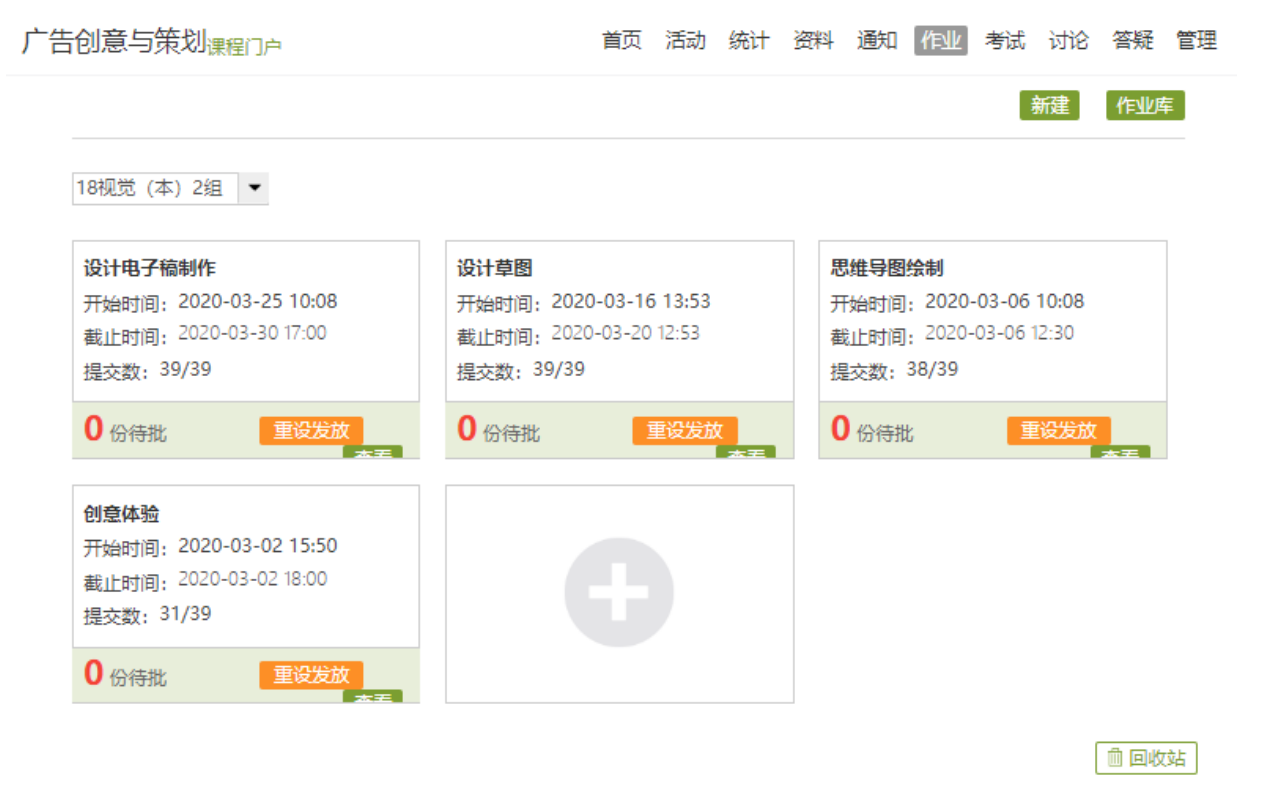1262x802 pixels.
Task: Open the 设计草图 assignment title
Action: [495, 268]
